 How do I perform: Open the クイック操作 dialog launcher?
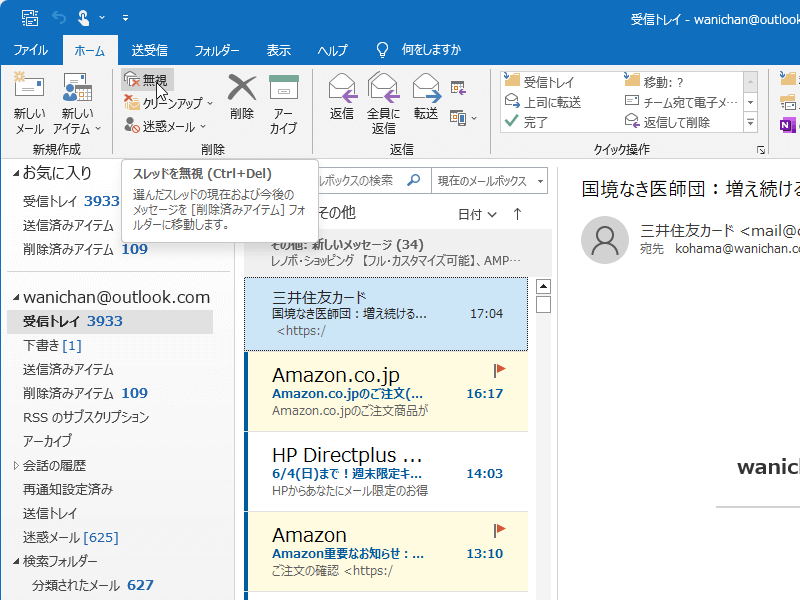click(761, 149)
